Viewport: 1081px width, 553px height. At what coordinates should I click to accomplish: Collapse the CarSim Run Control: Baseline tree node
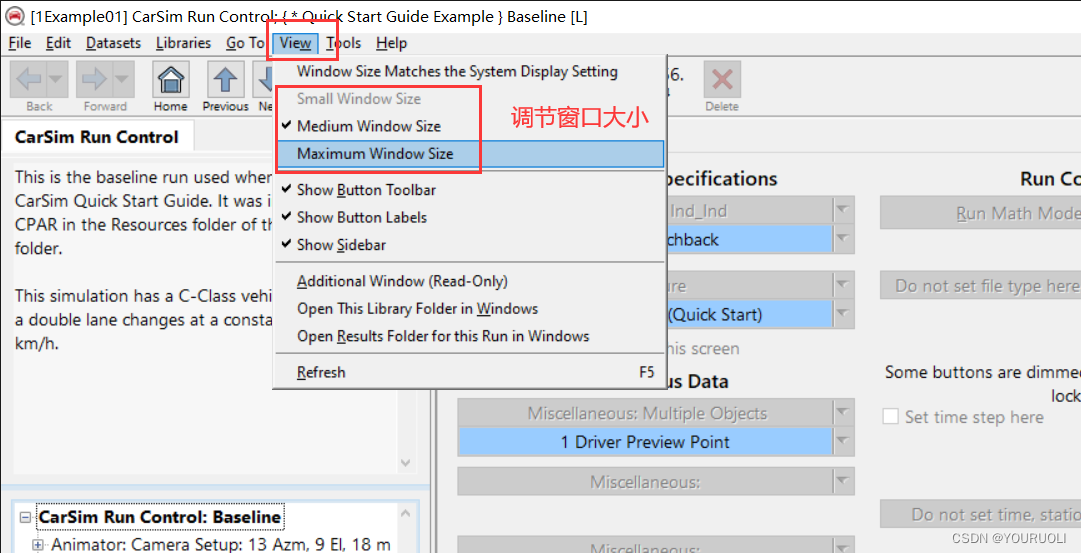tap(26, 517)
